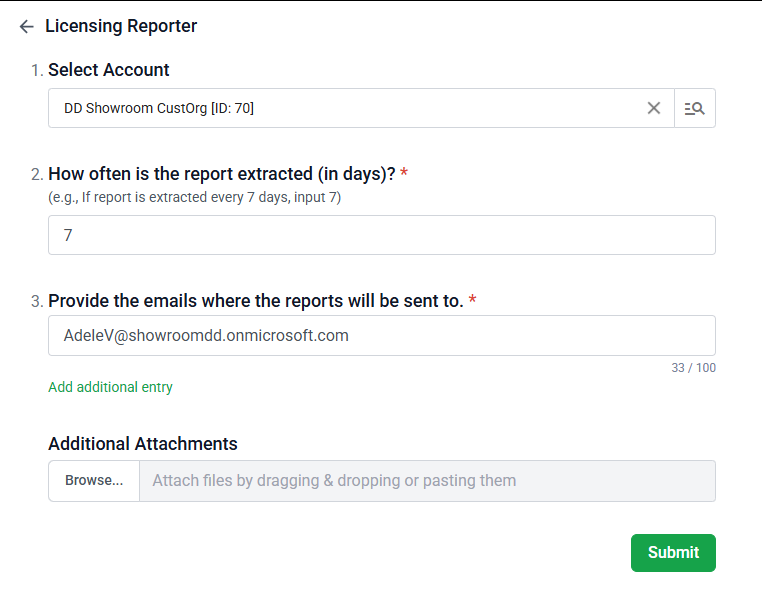Click the red asterisk on the emails question
Viewport: 762px width, 612px height.
point(472,300)
